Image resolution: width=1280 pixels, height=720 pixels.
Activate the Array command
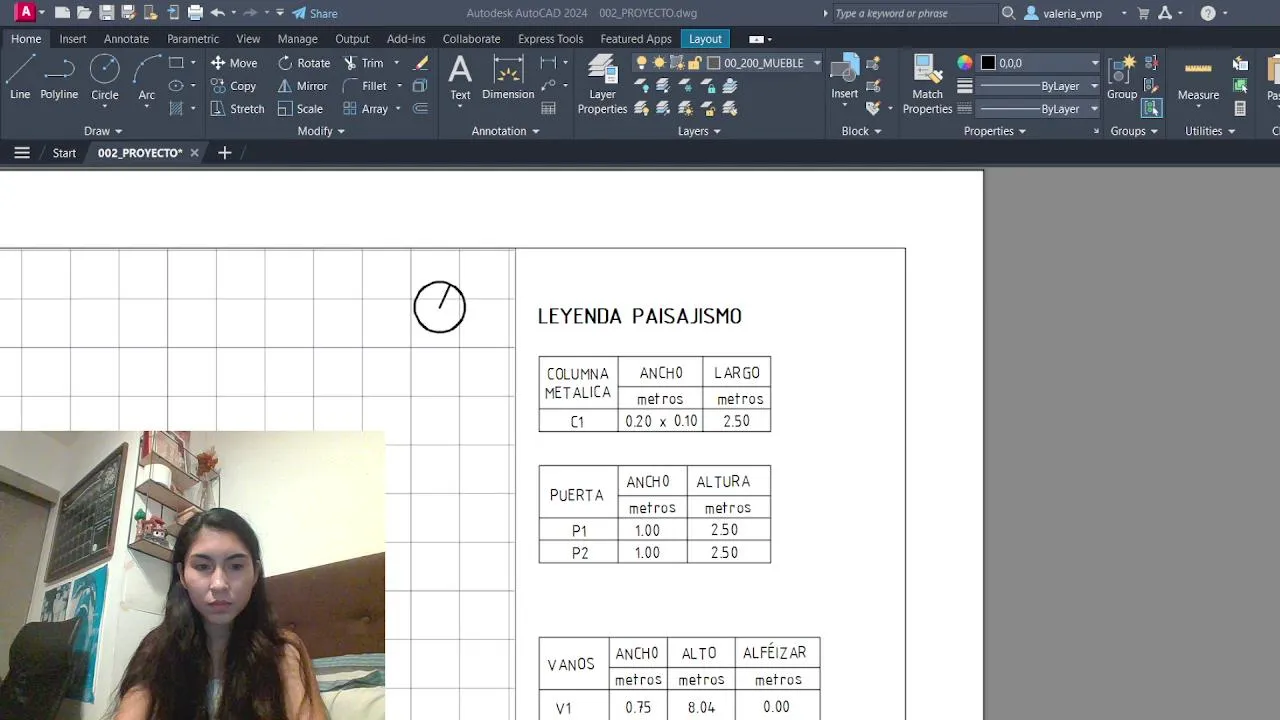coord(366,108)
